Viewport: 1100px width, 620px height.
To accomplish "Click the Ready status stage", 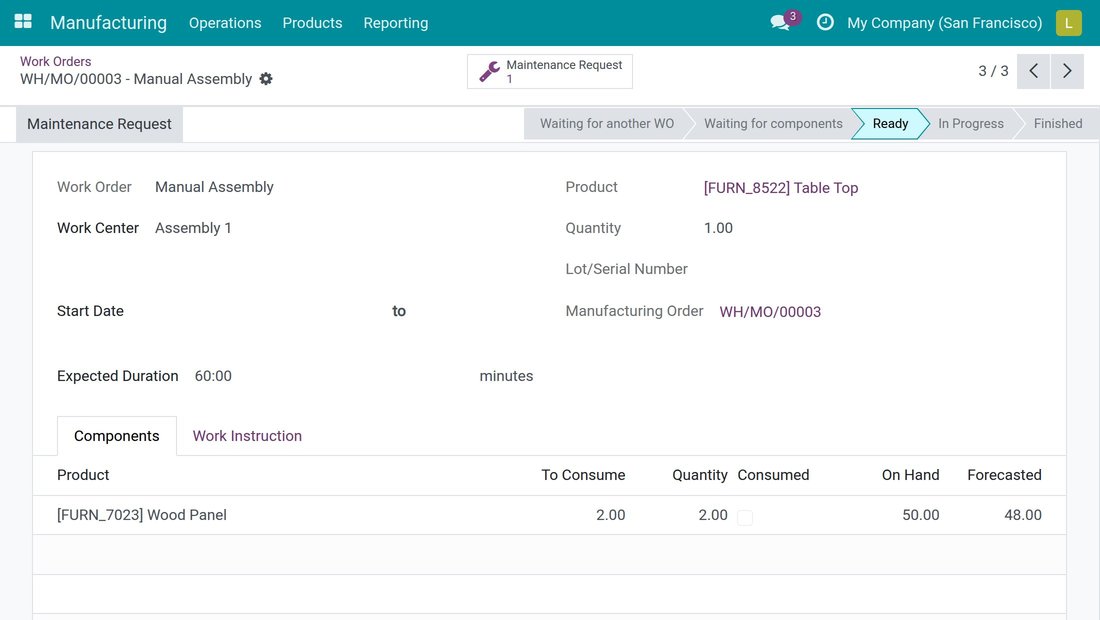I will (x=890, y=123).
